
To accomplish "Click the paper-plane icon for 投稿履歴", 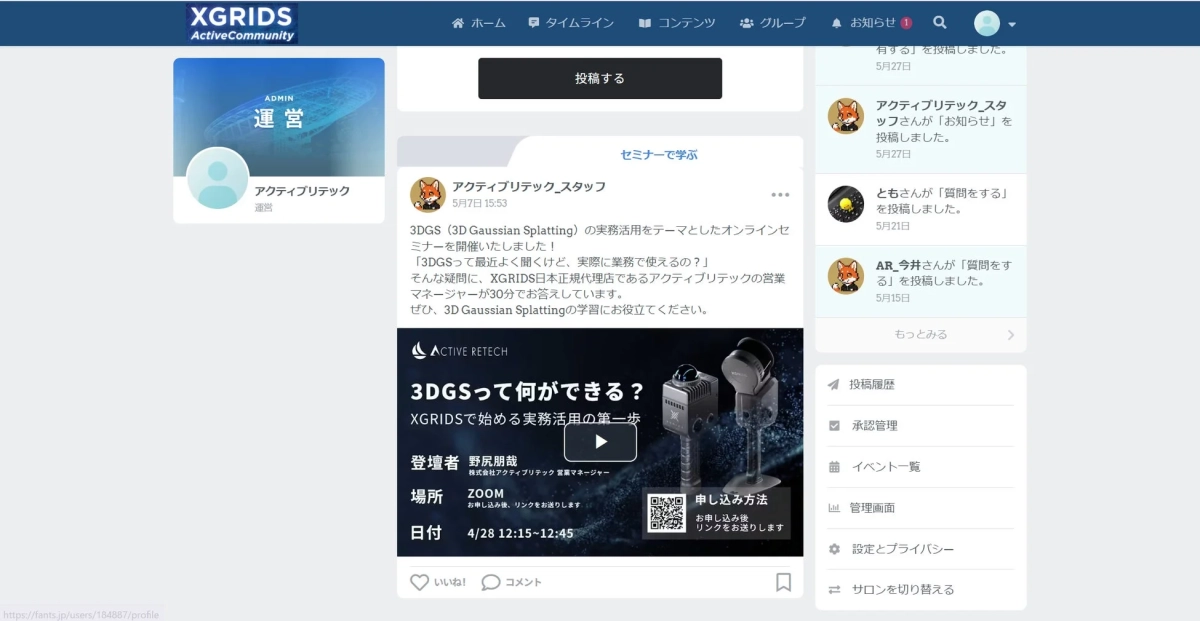I will pos(834,385).
